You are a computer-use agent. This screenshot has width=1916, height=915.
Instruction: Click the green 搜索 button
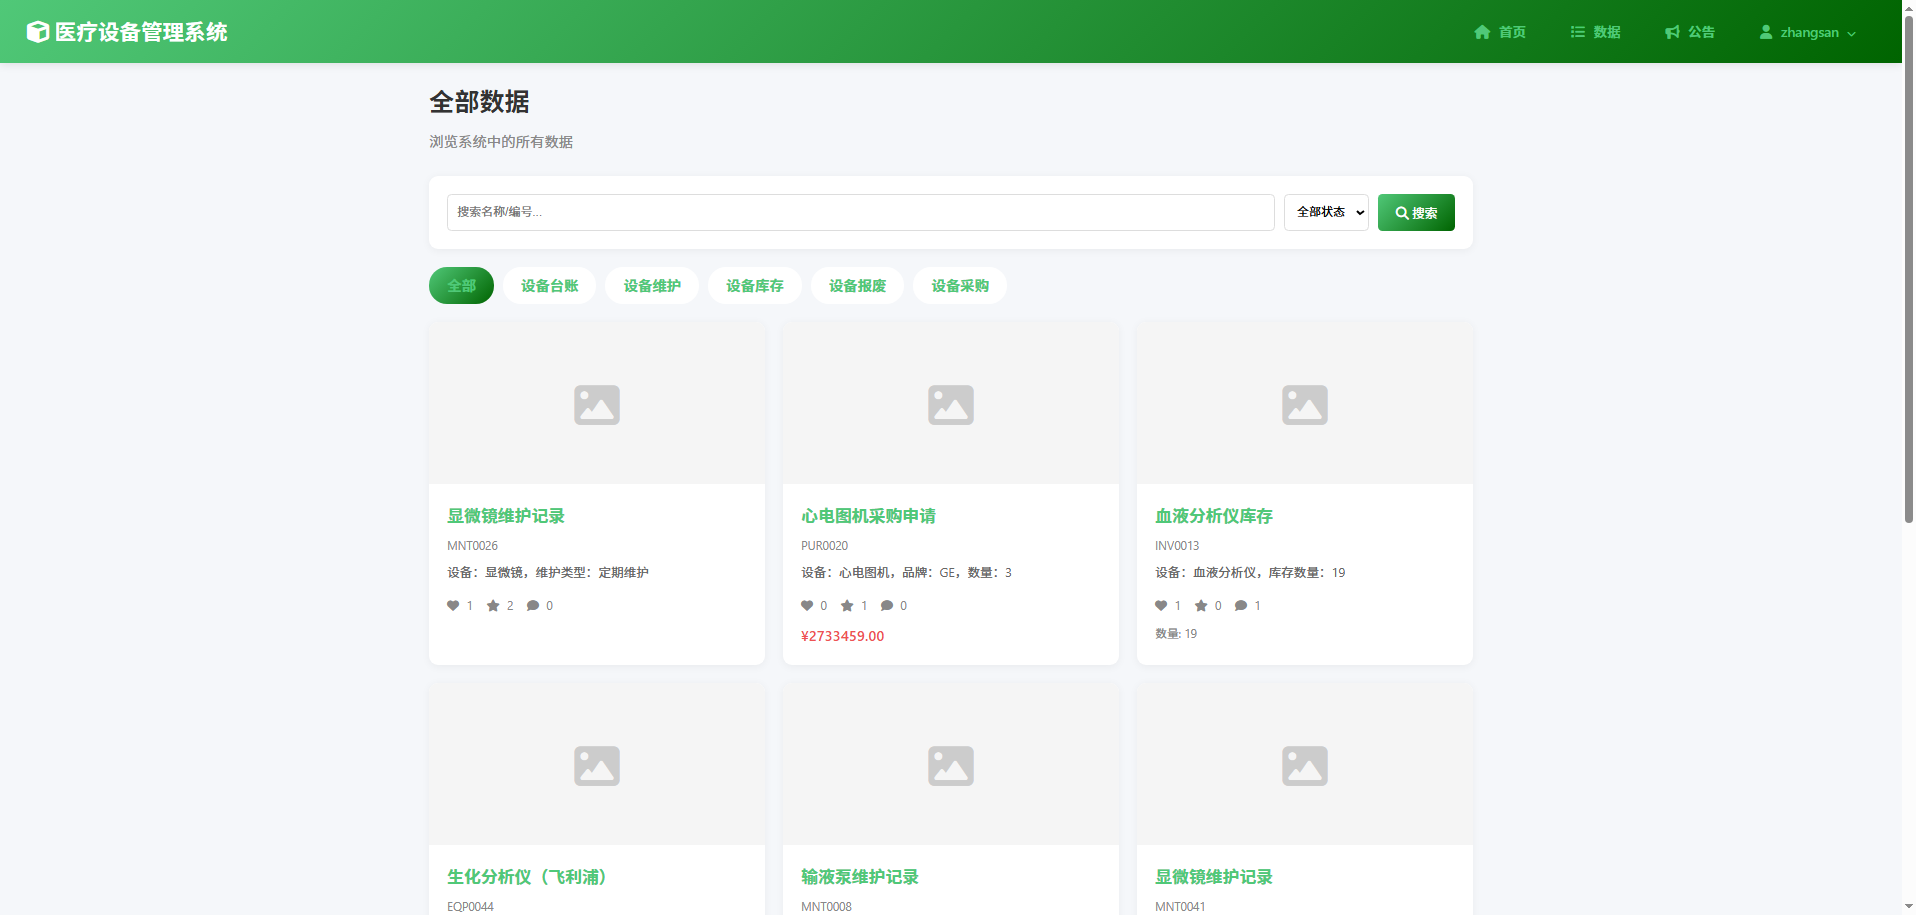coord(1416,212)
